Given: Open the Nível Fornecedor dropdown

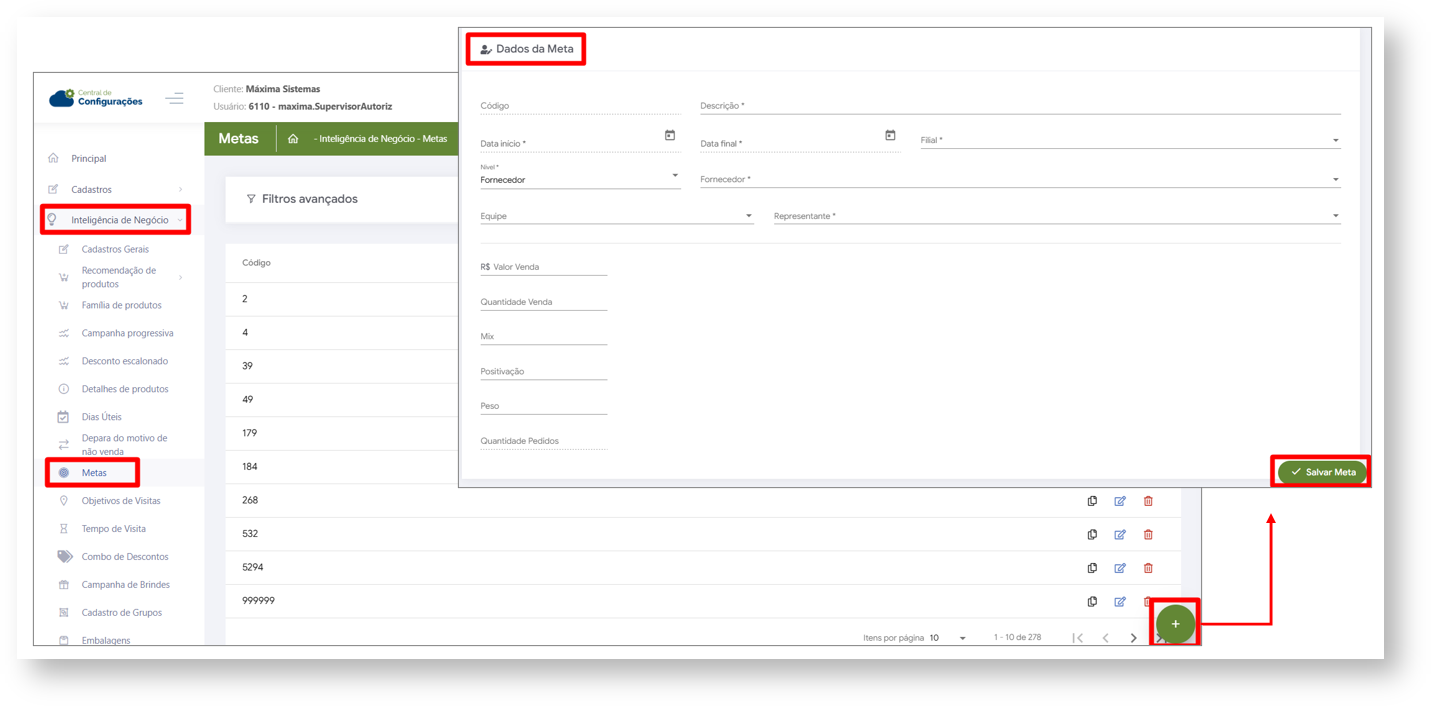Looking at the screenshot, I should point(675,176).
